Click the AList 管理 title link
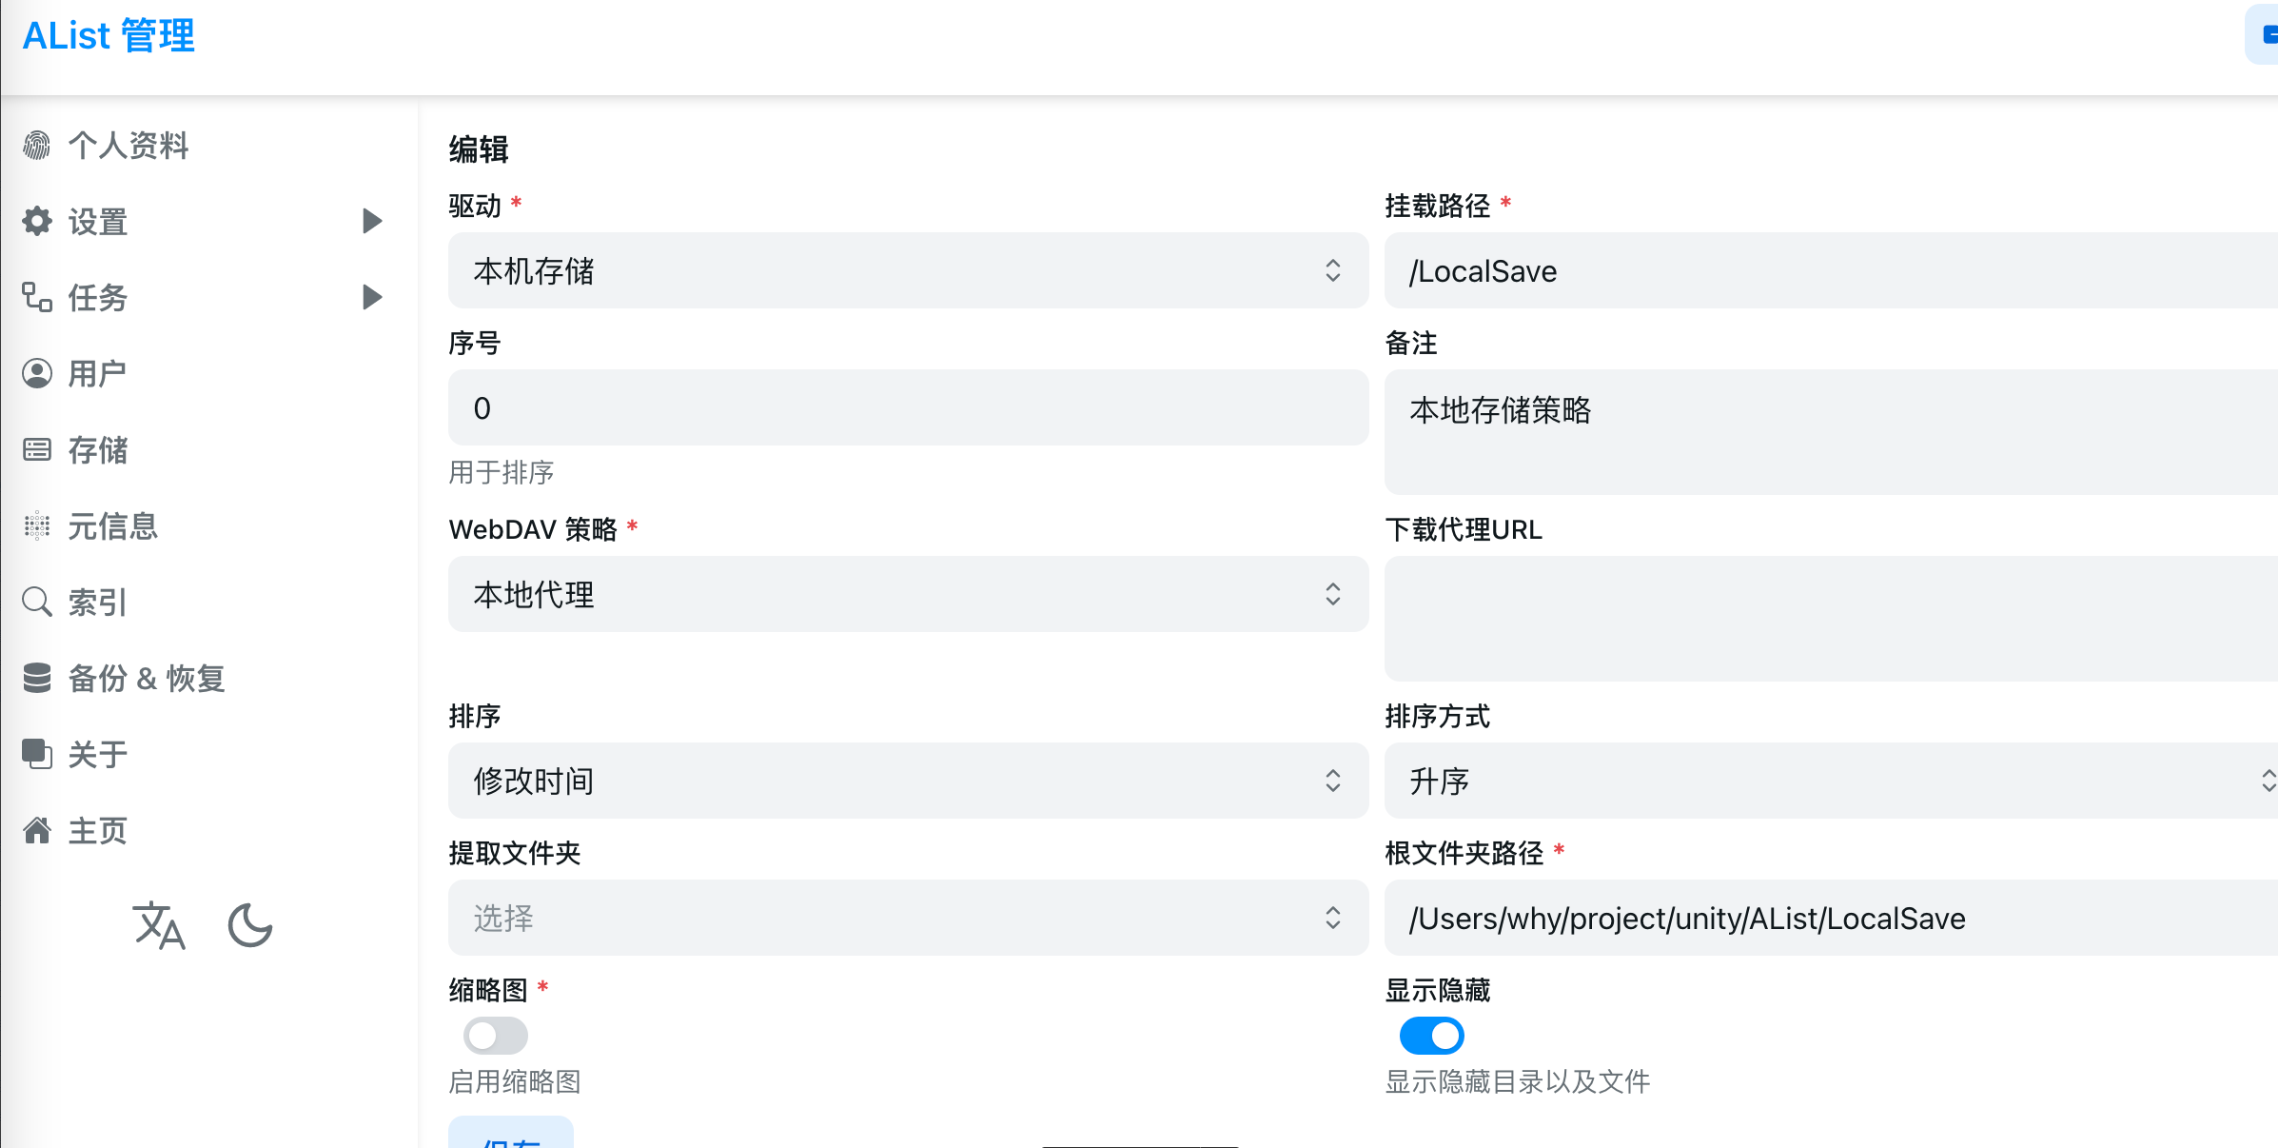 click(x=109, y=36)
